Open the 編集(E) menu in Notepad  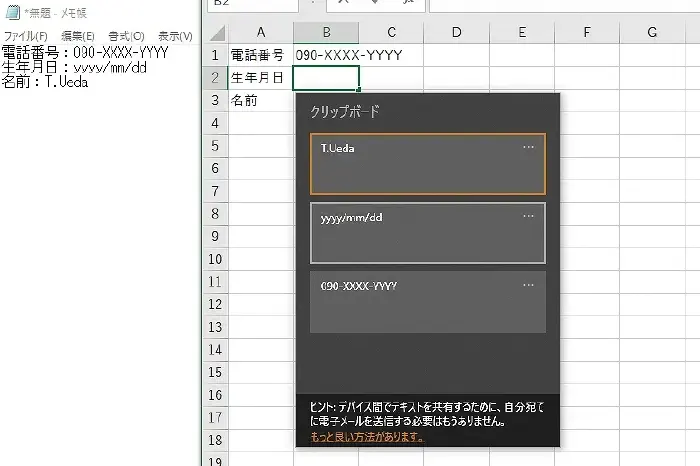pyautogui.click(x=78, y=37)
